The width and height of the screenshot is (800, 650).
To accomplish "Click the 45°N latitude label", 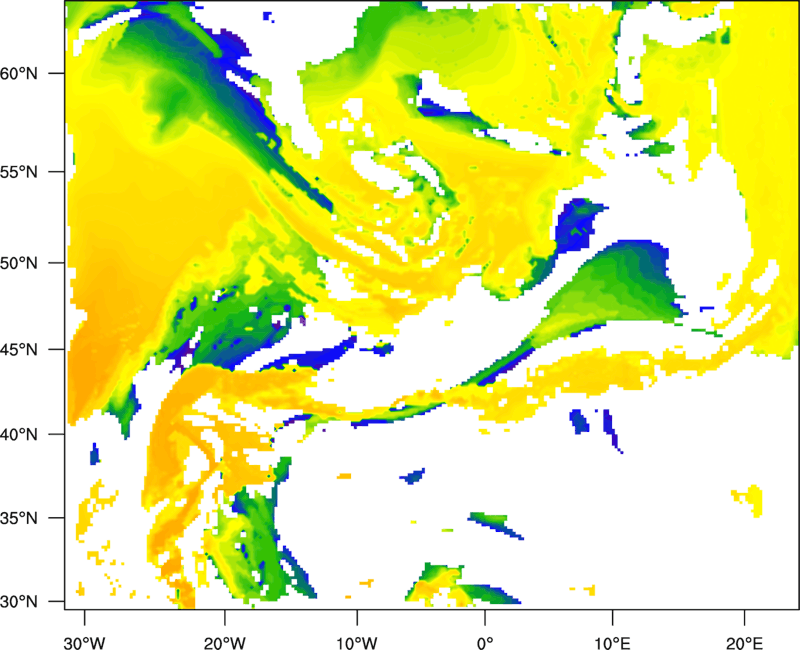I will (x=19, y=350).
